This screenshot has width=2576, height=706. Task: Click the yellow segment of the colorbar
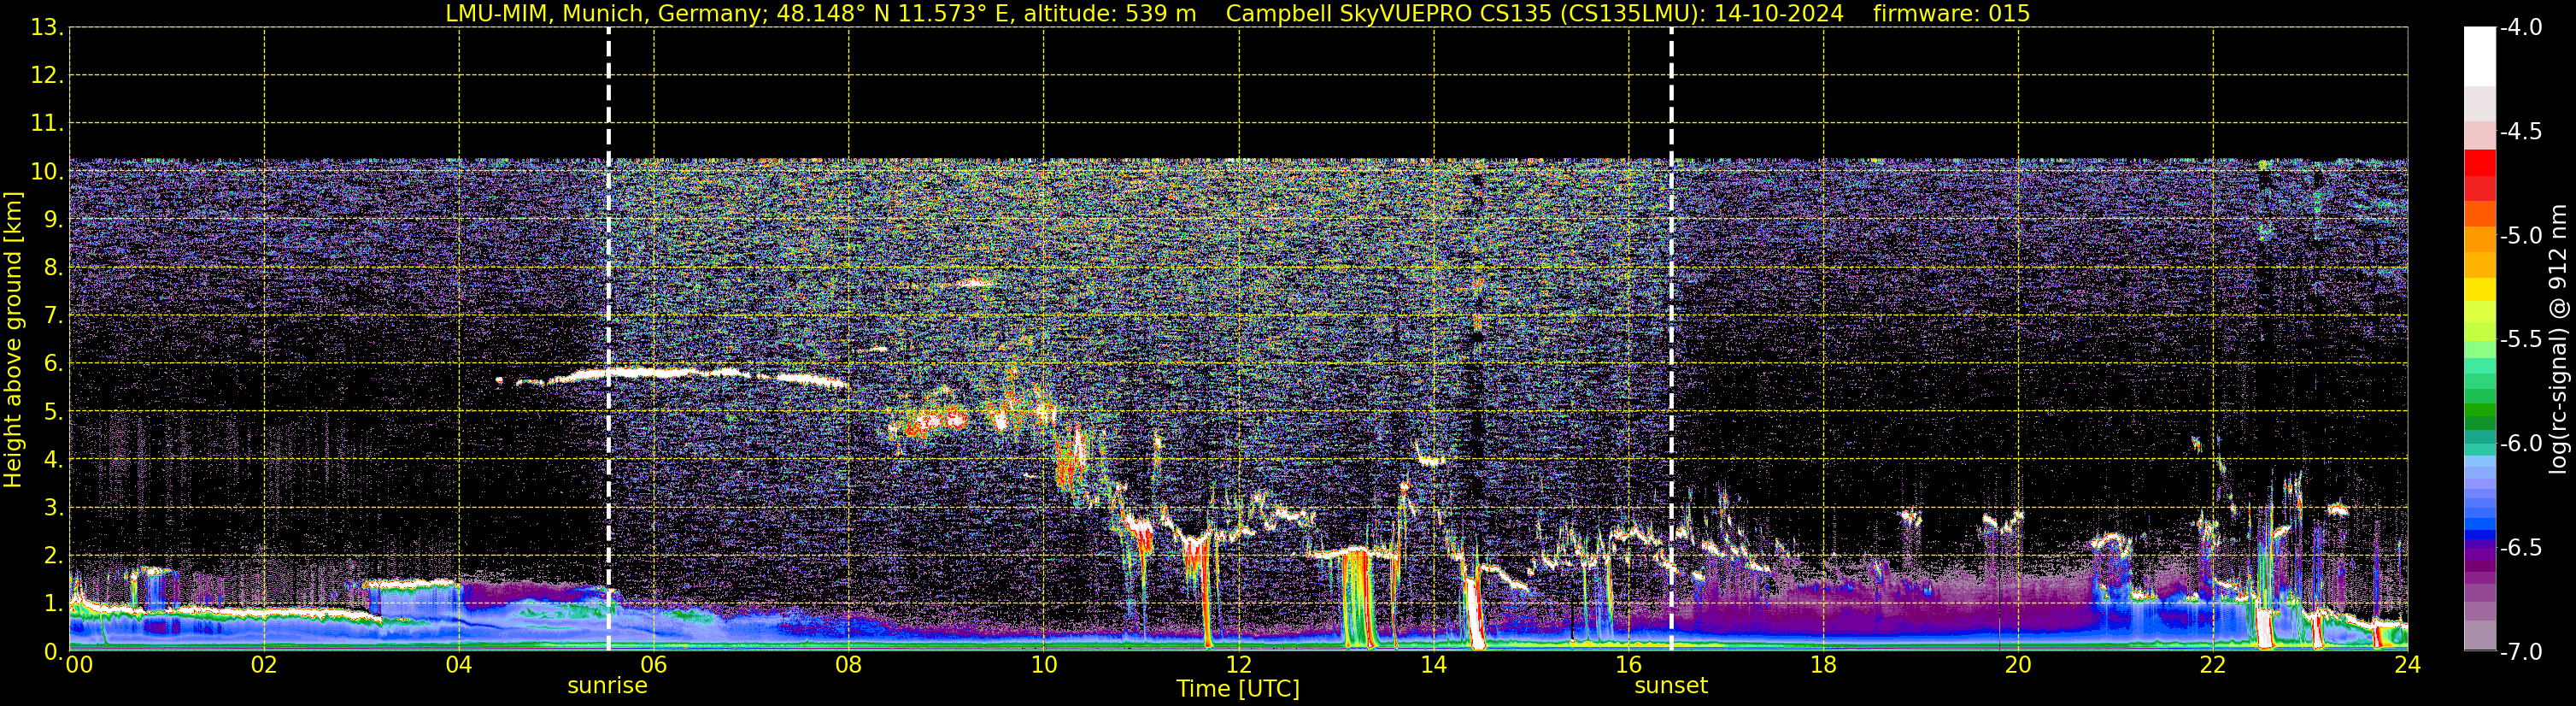pos(2480,289)
